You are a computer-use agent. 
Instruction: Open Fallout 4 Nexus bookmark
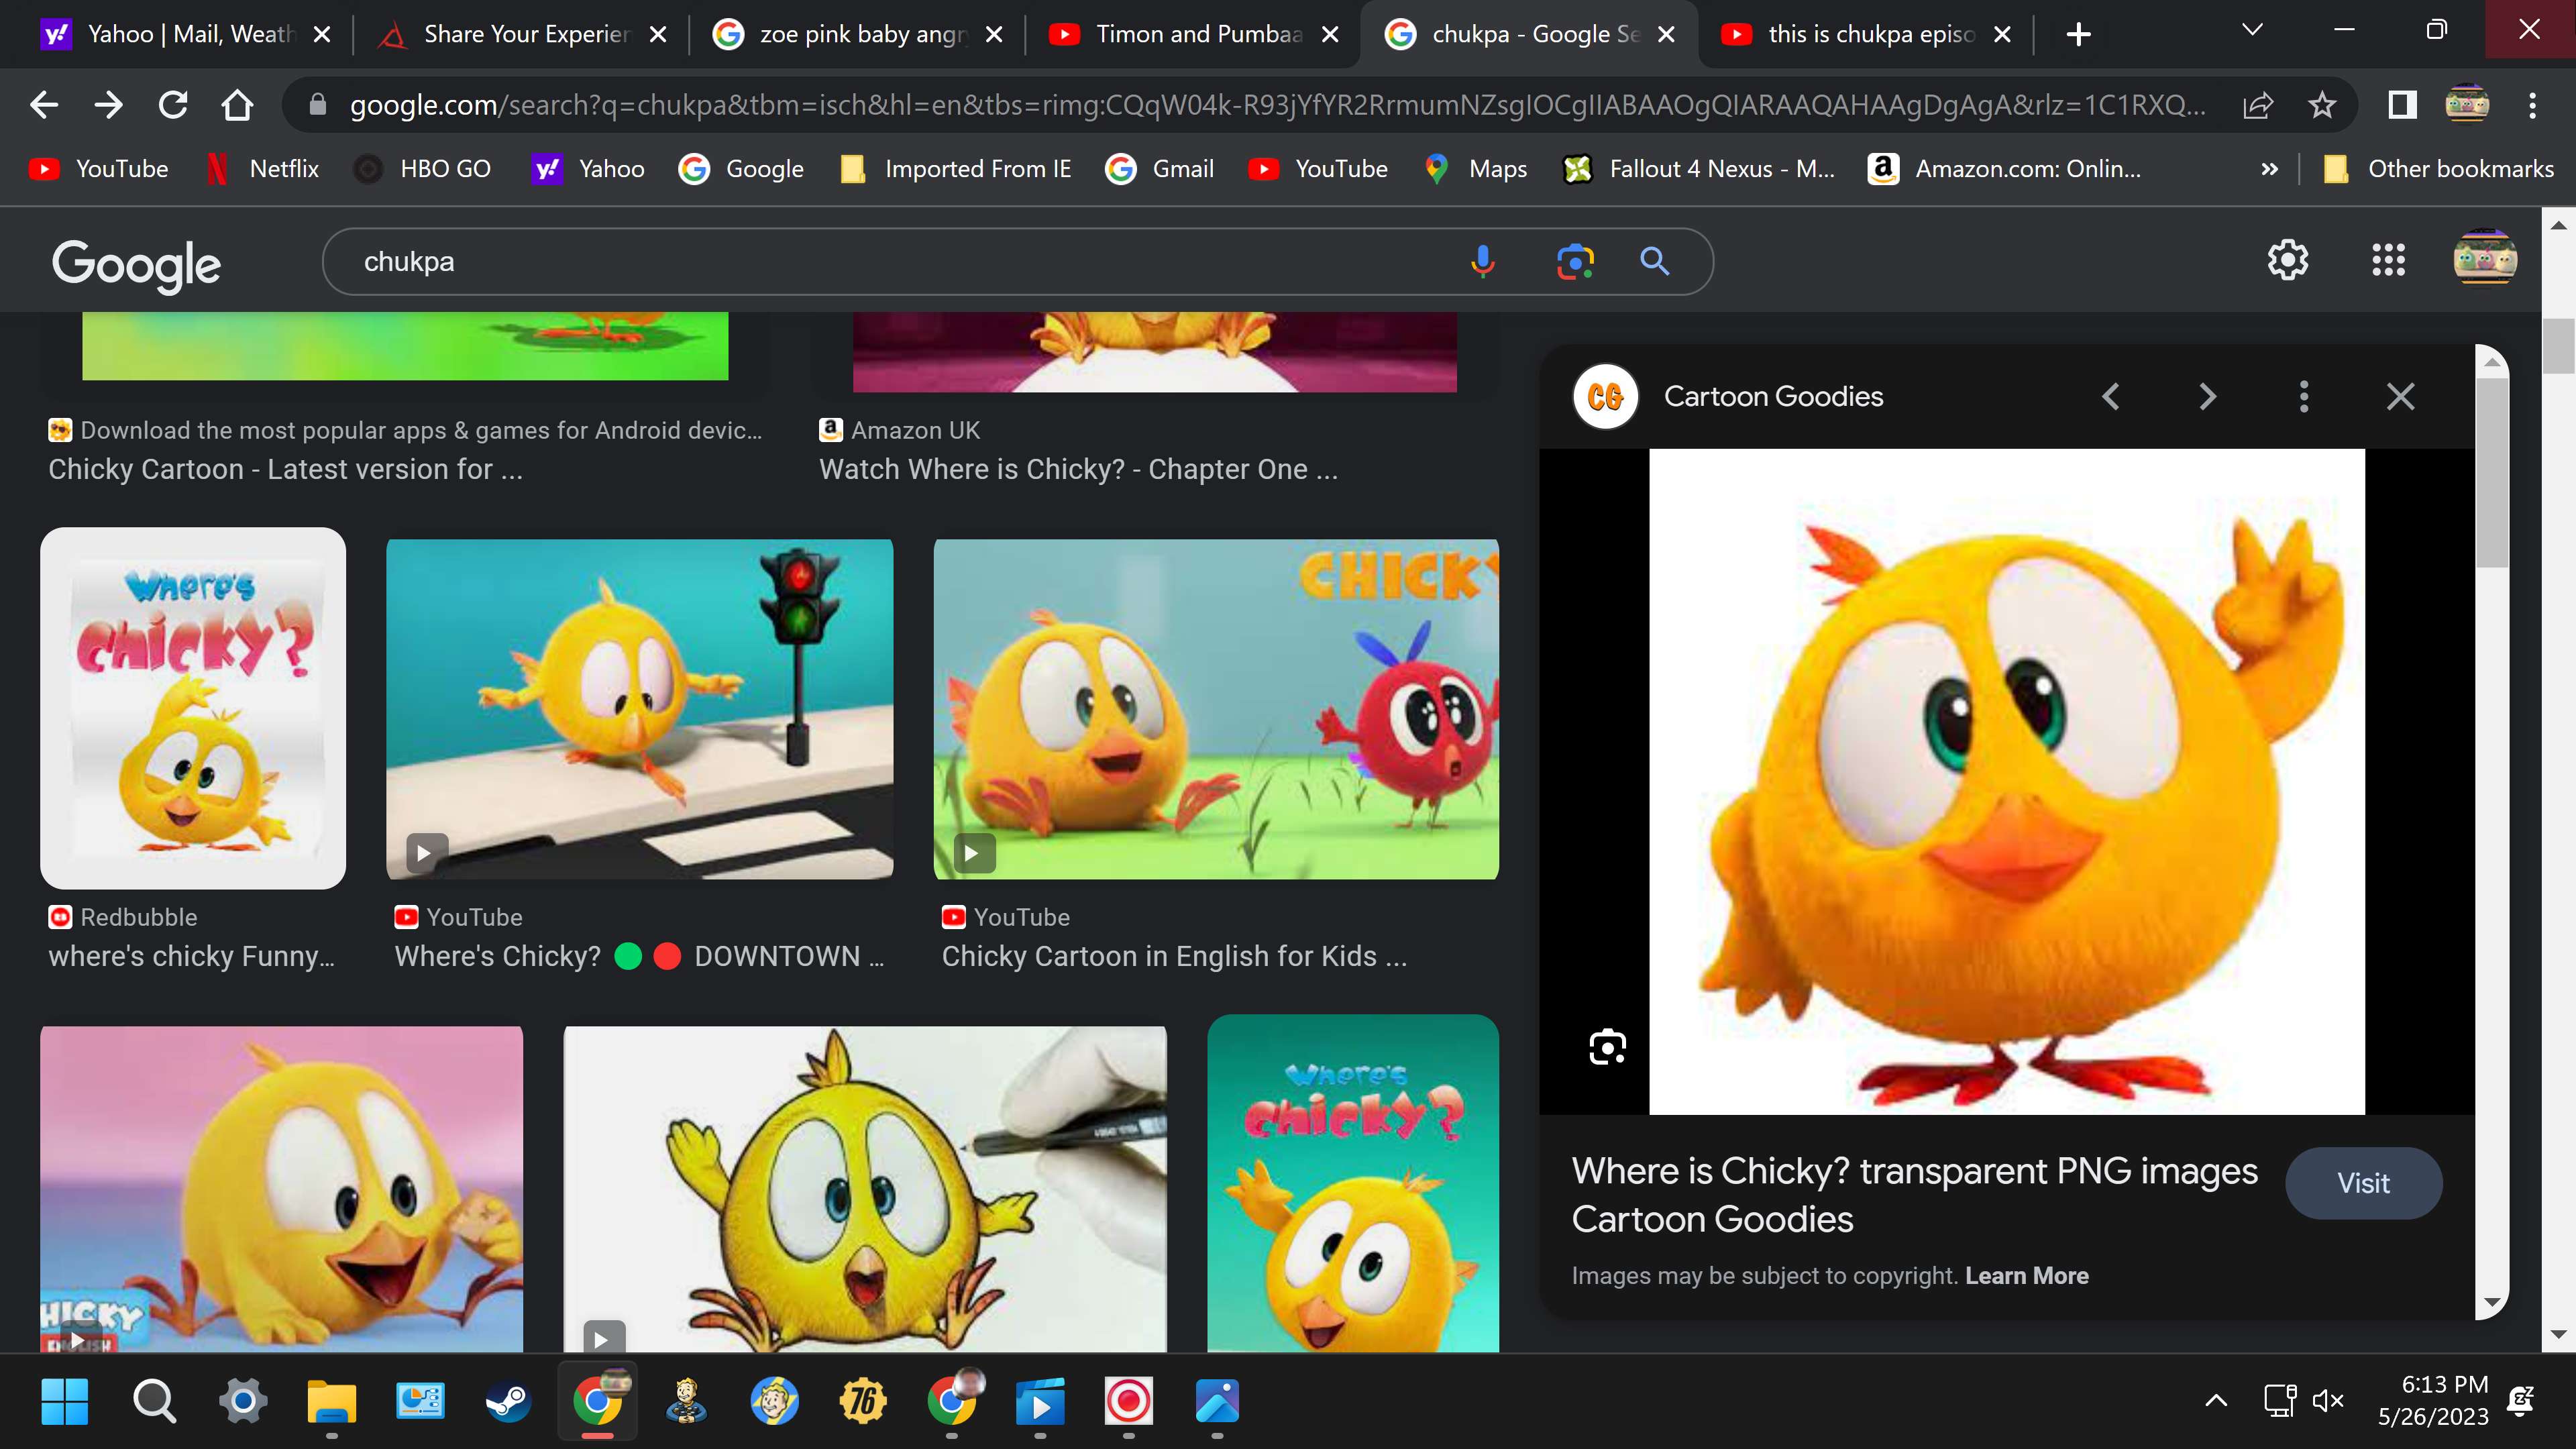[1698, 169]
